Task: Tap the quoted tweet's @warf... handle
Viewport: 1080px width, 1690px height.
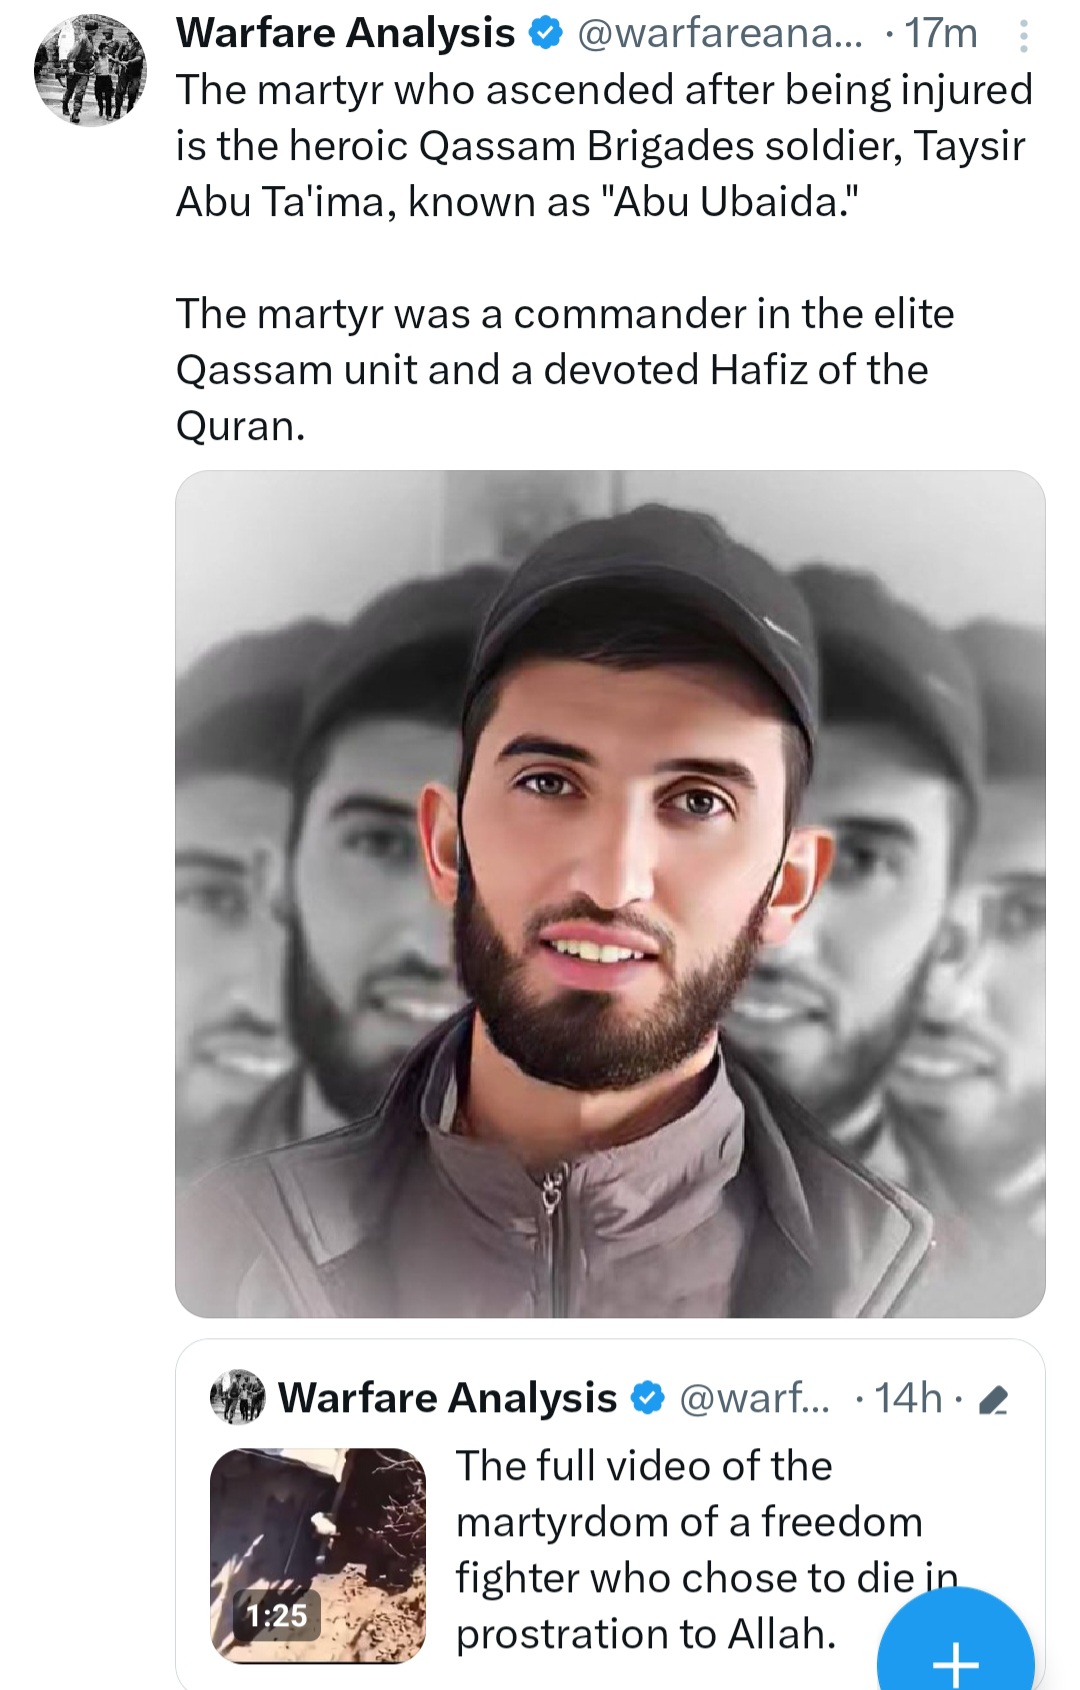Action: (x=755, y=1398)
